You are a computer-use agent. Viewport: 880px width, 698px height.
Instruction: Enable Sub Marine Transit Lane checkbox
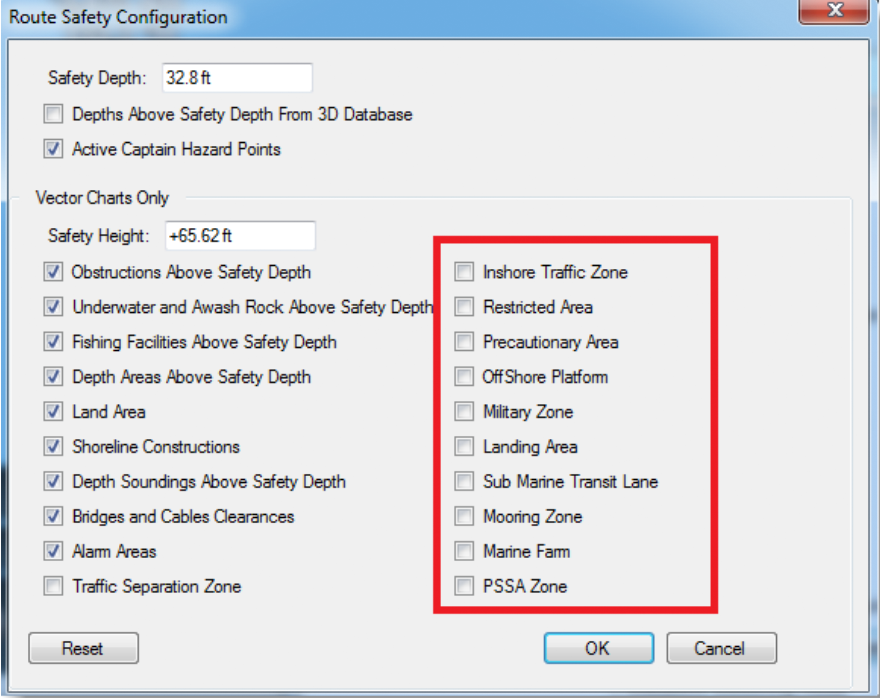coord(464,481)
